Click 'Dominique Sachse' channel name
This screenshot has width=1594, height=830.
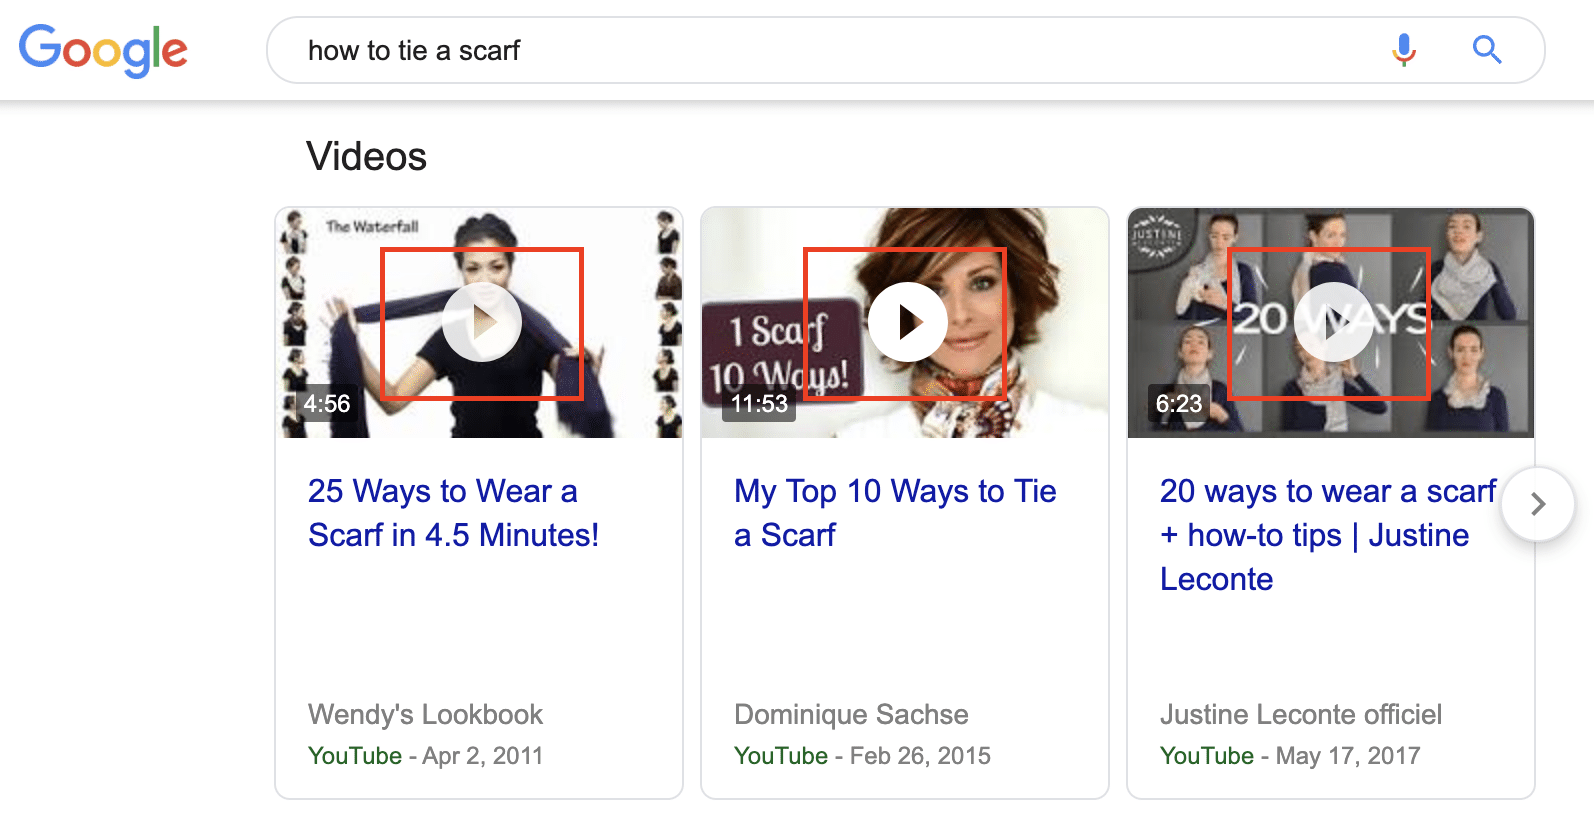click(x=851, y=714)
